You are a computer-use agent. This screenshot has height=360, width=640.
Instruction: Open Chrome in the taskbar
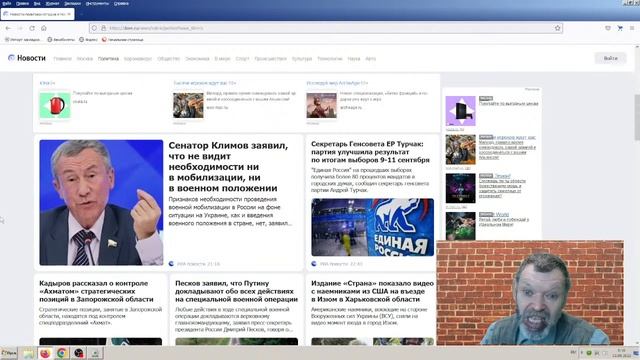click(62, 353)
